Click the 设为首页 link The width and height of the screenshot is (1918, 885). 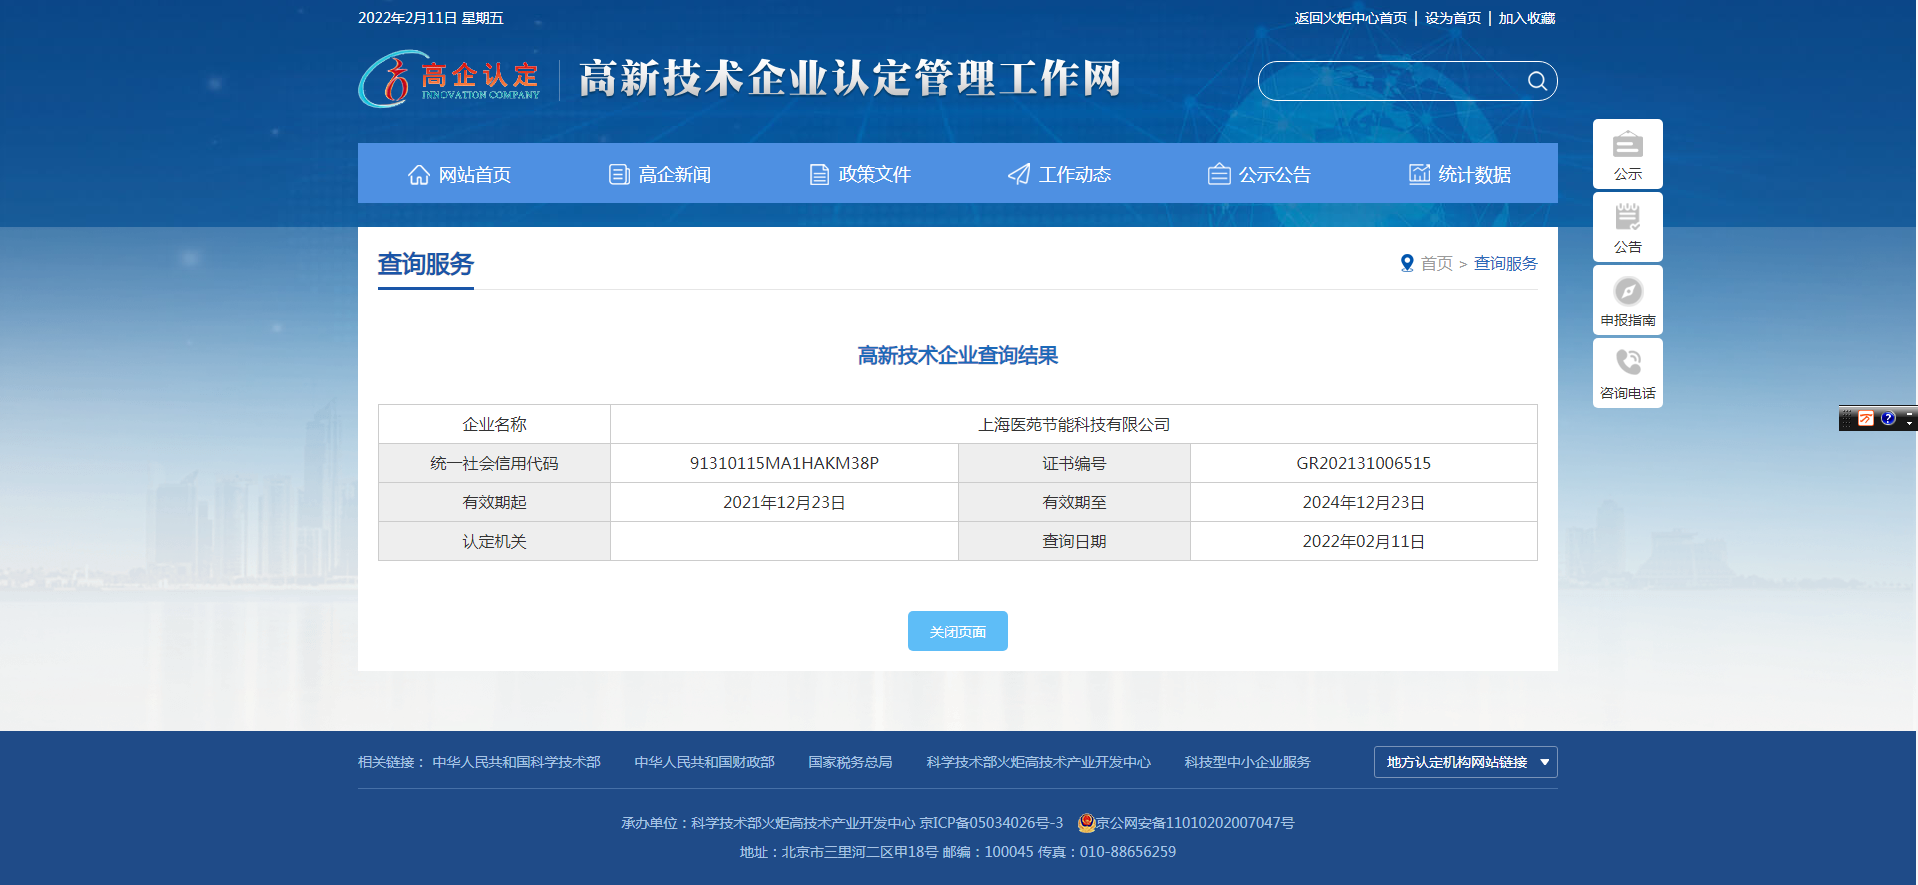click(1453, 18)
